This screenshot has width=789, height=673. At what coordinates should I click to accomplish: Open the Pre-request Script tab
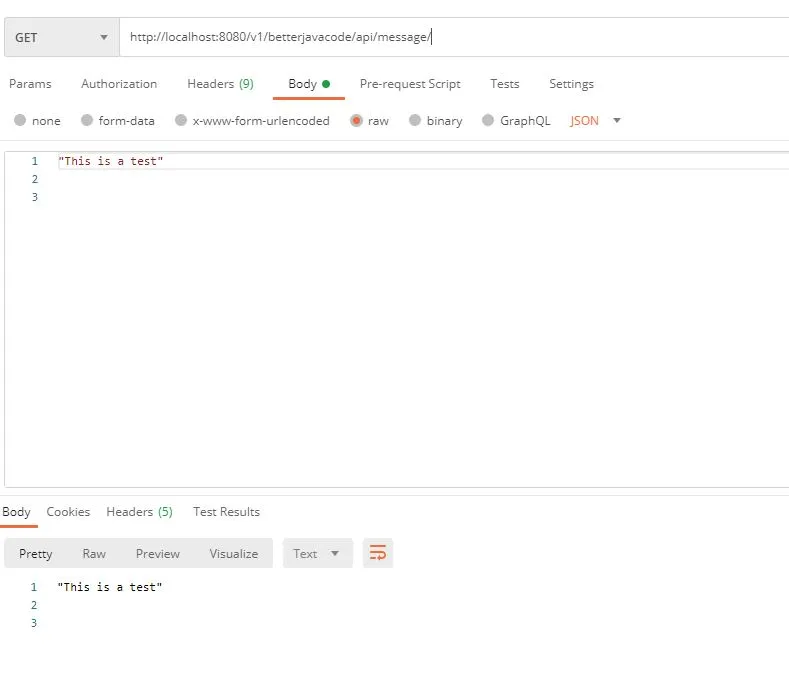click(410, 84)
